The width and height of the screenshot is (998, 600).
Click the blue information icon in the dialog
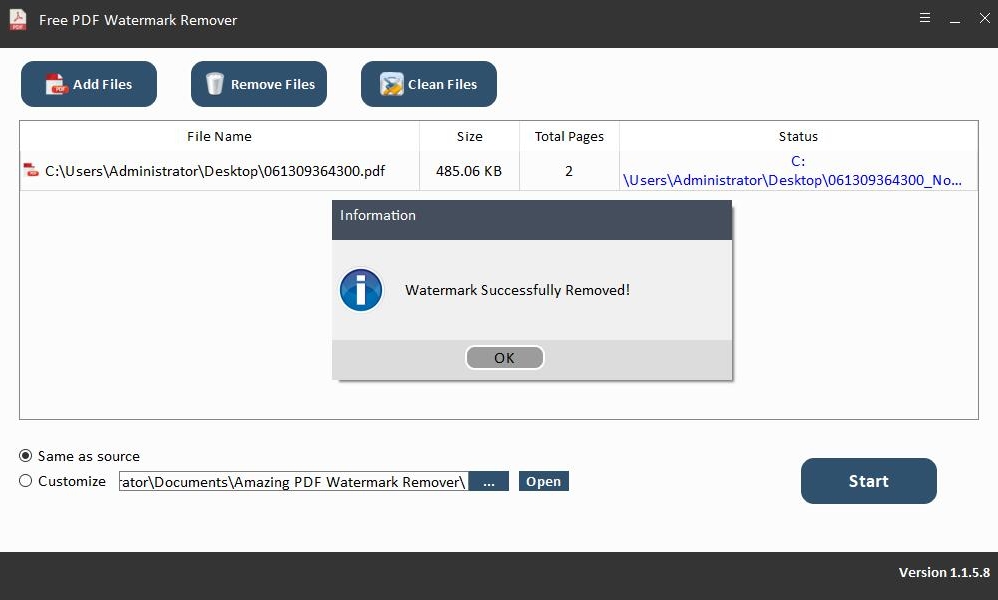click(361, 290)
